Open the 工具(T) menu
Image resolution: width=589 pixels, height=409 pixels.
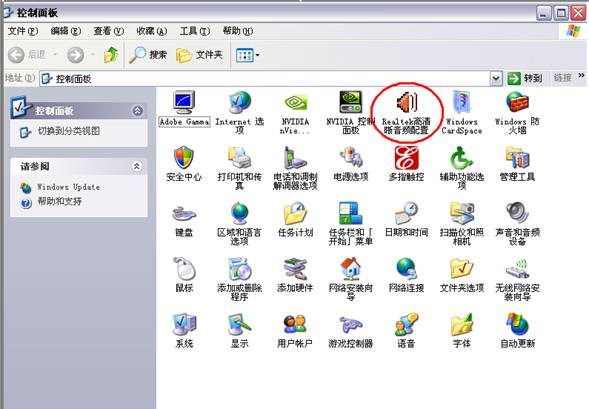point(195,31)
